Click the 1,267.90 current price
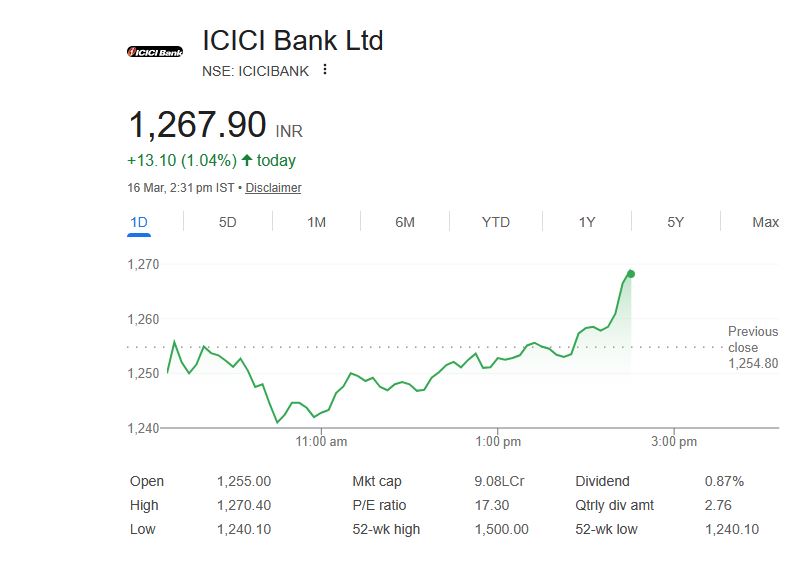This screenshot has width=794, height=574. pos(197,125)
